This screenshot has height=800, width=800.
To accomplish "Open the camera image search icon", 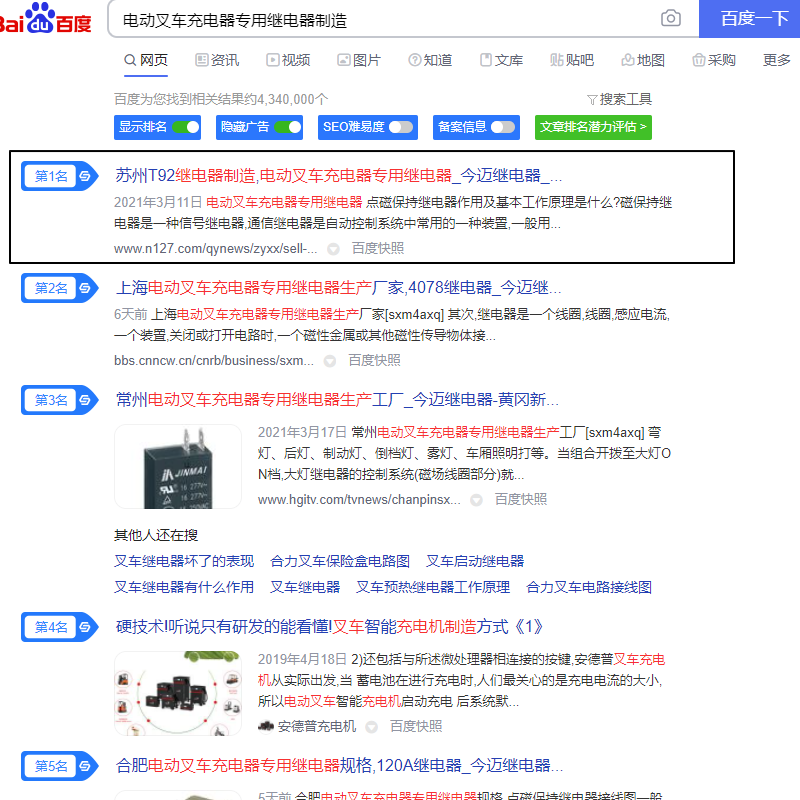I will [x=670, y=19].
